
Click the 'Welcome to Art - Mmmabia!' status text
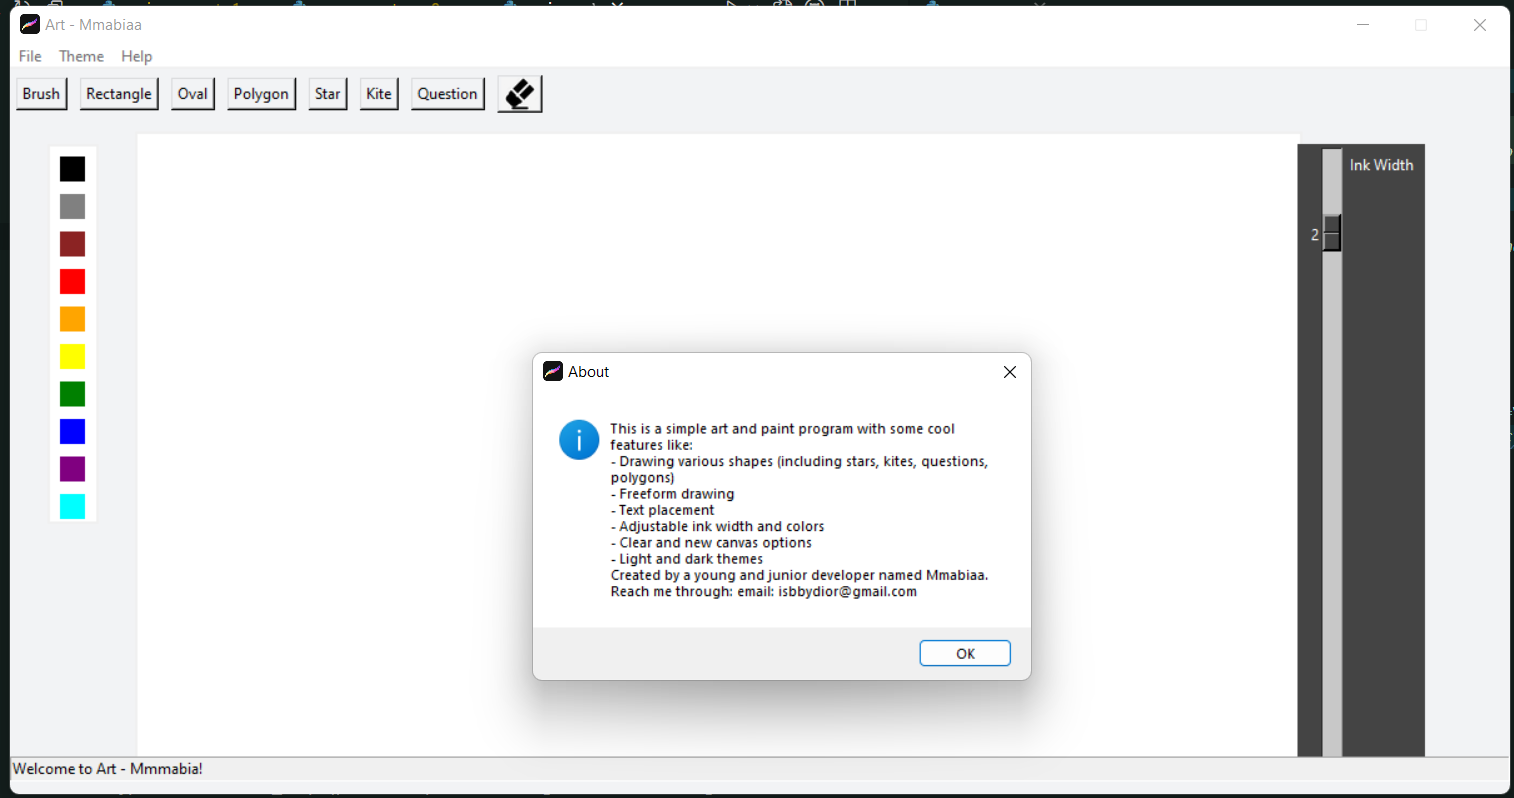[108, 769]
